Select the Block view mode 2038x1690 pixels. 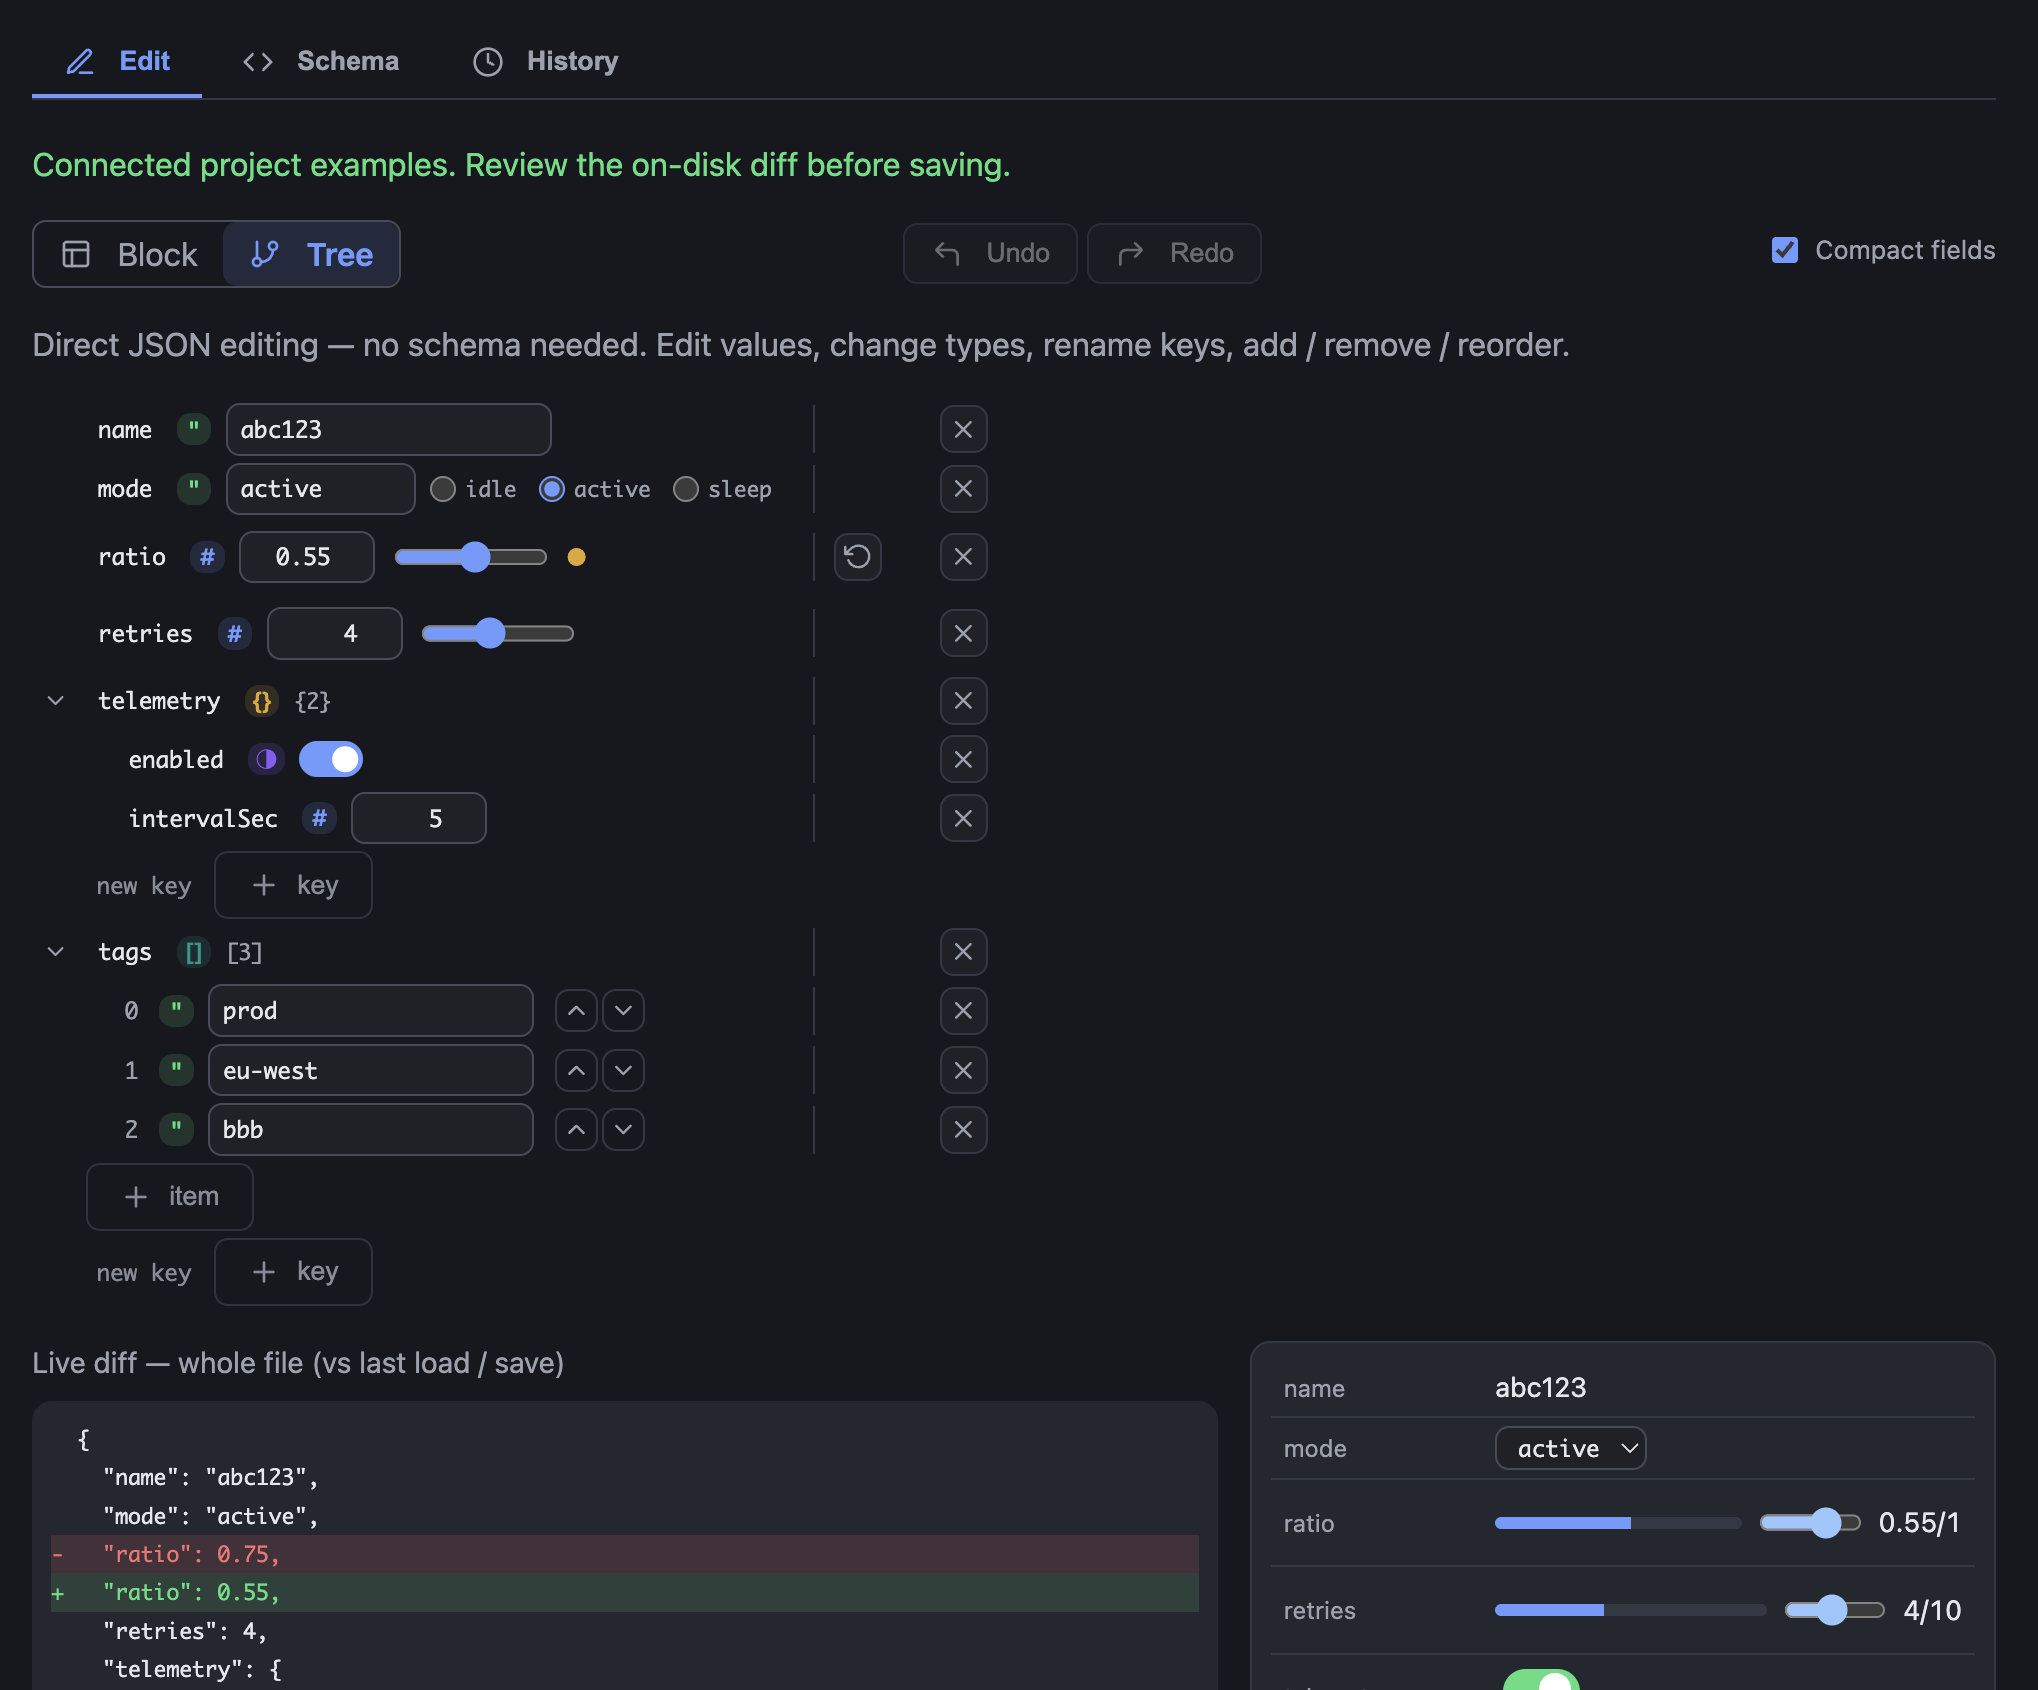tap(130, 254)
